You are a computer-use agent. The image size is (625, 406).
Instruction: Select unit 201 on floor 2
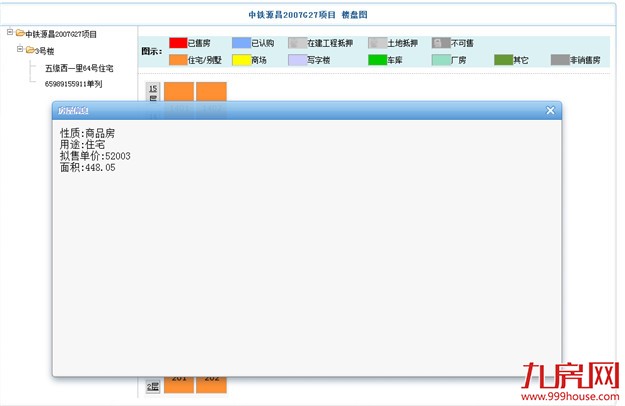point(179,384)
